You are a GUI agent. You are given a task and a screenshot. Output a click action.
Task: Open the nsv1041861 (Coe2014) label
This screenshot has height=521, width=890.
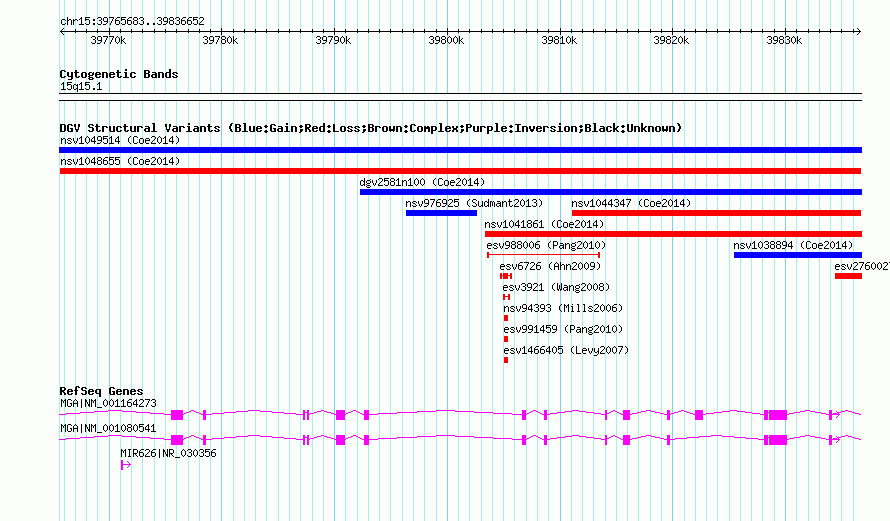coord(544,224)
